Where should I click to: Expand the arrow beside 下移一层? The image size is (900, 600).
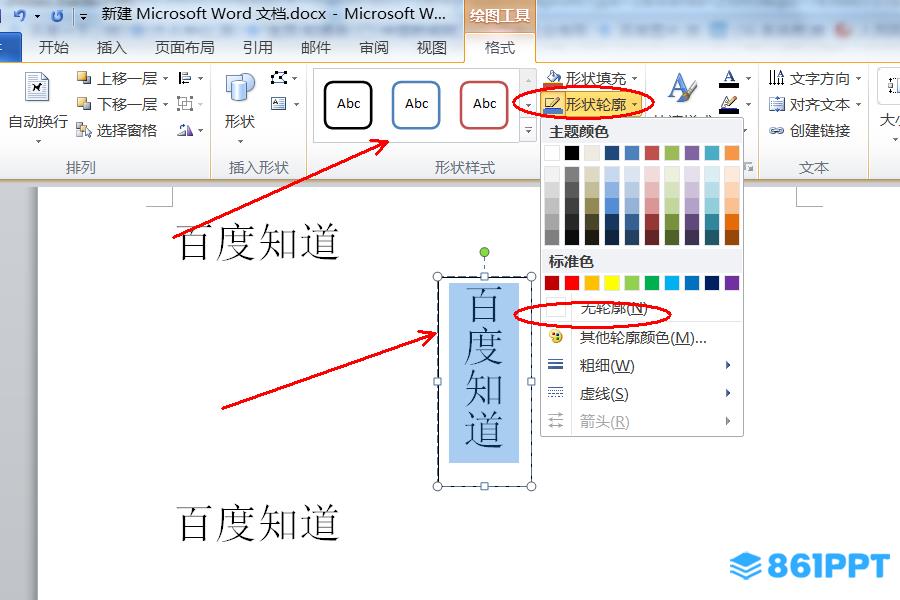[x=165, y=104]
